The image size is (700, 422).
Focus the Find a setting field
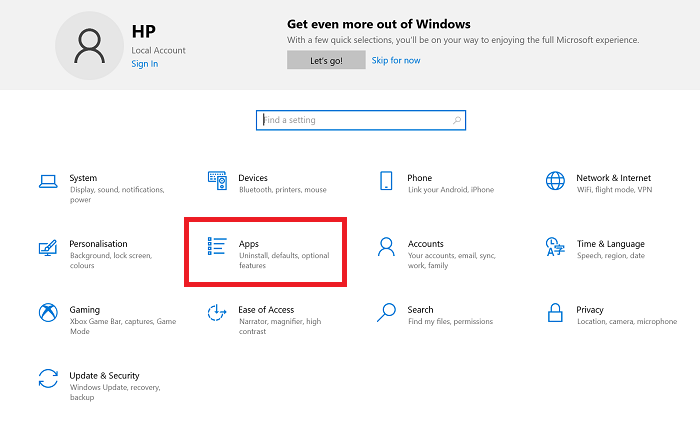coord(361,120)
